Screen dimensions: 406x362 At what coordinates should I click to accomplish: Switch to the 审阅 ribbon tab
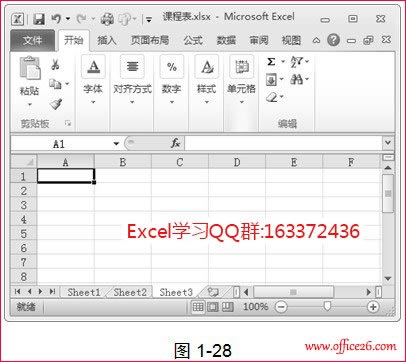point(259,40)
